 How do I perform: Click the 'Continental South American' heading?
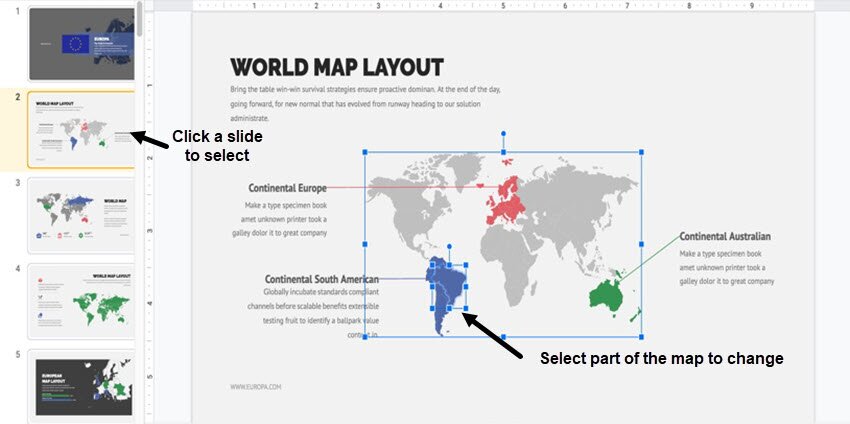321,279
